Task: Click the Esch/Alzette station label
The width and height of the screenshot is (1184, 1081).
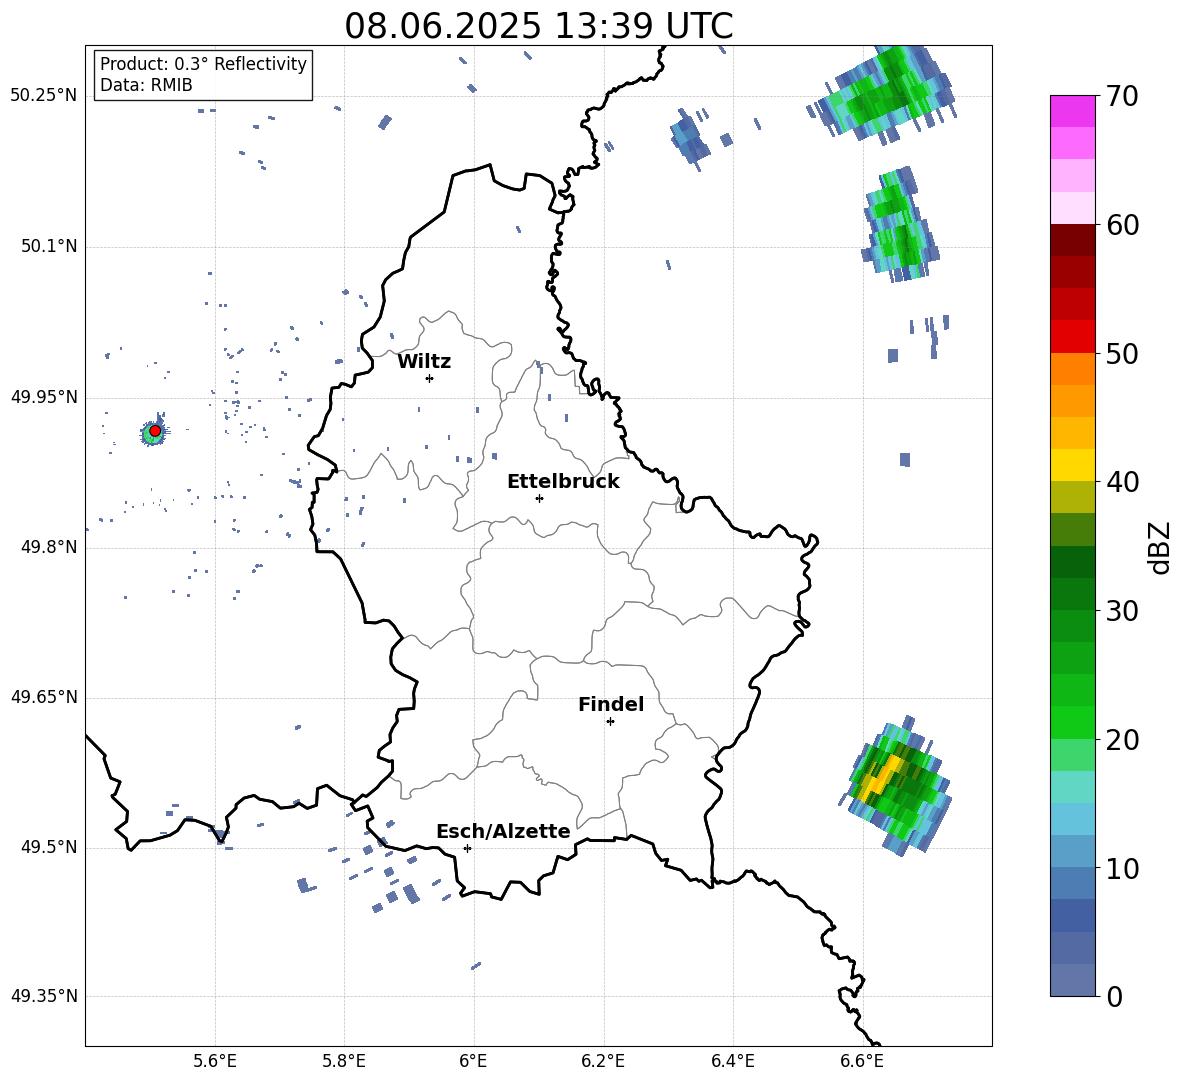Action: coord(503,831)
